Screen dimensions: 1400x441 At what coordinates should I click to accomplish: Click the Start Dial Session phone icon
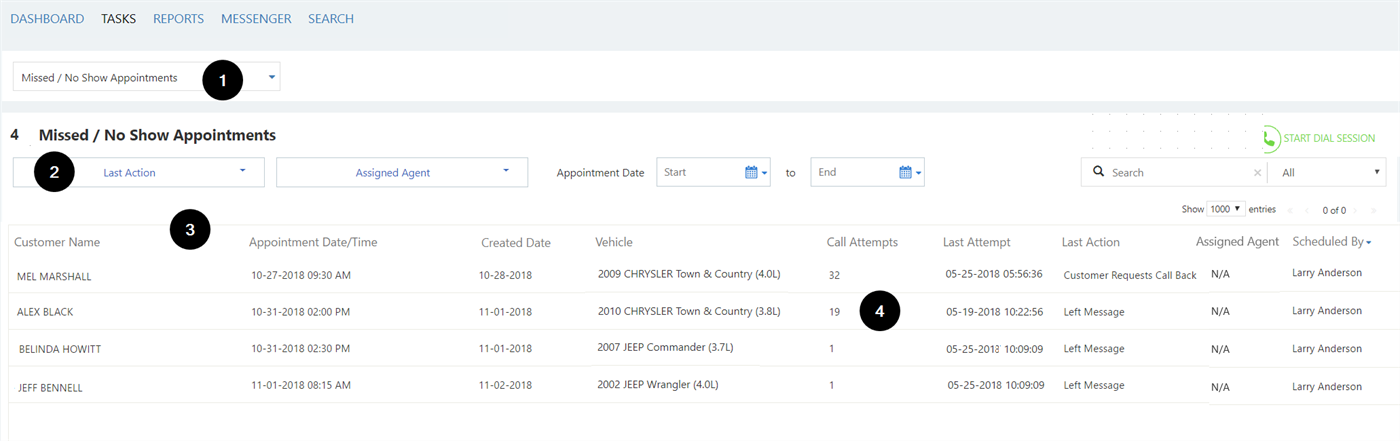pos(1271,139)
